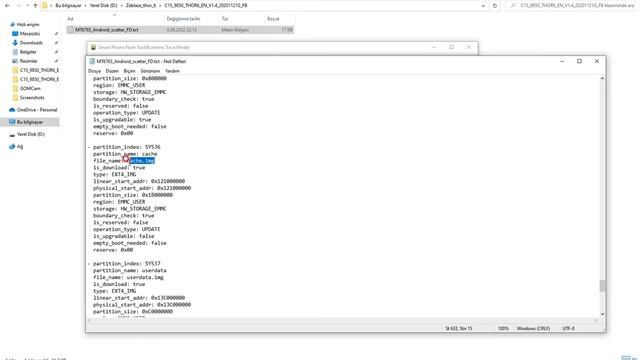
Task: Click 100% zoom in Notepad status bar
Action: tap(503, 328)
